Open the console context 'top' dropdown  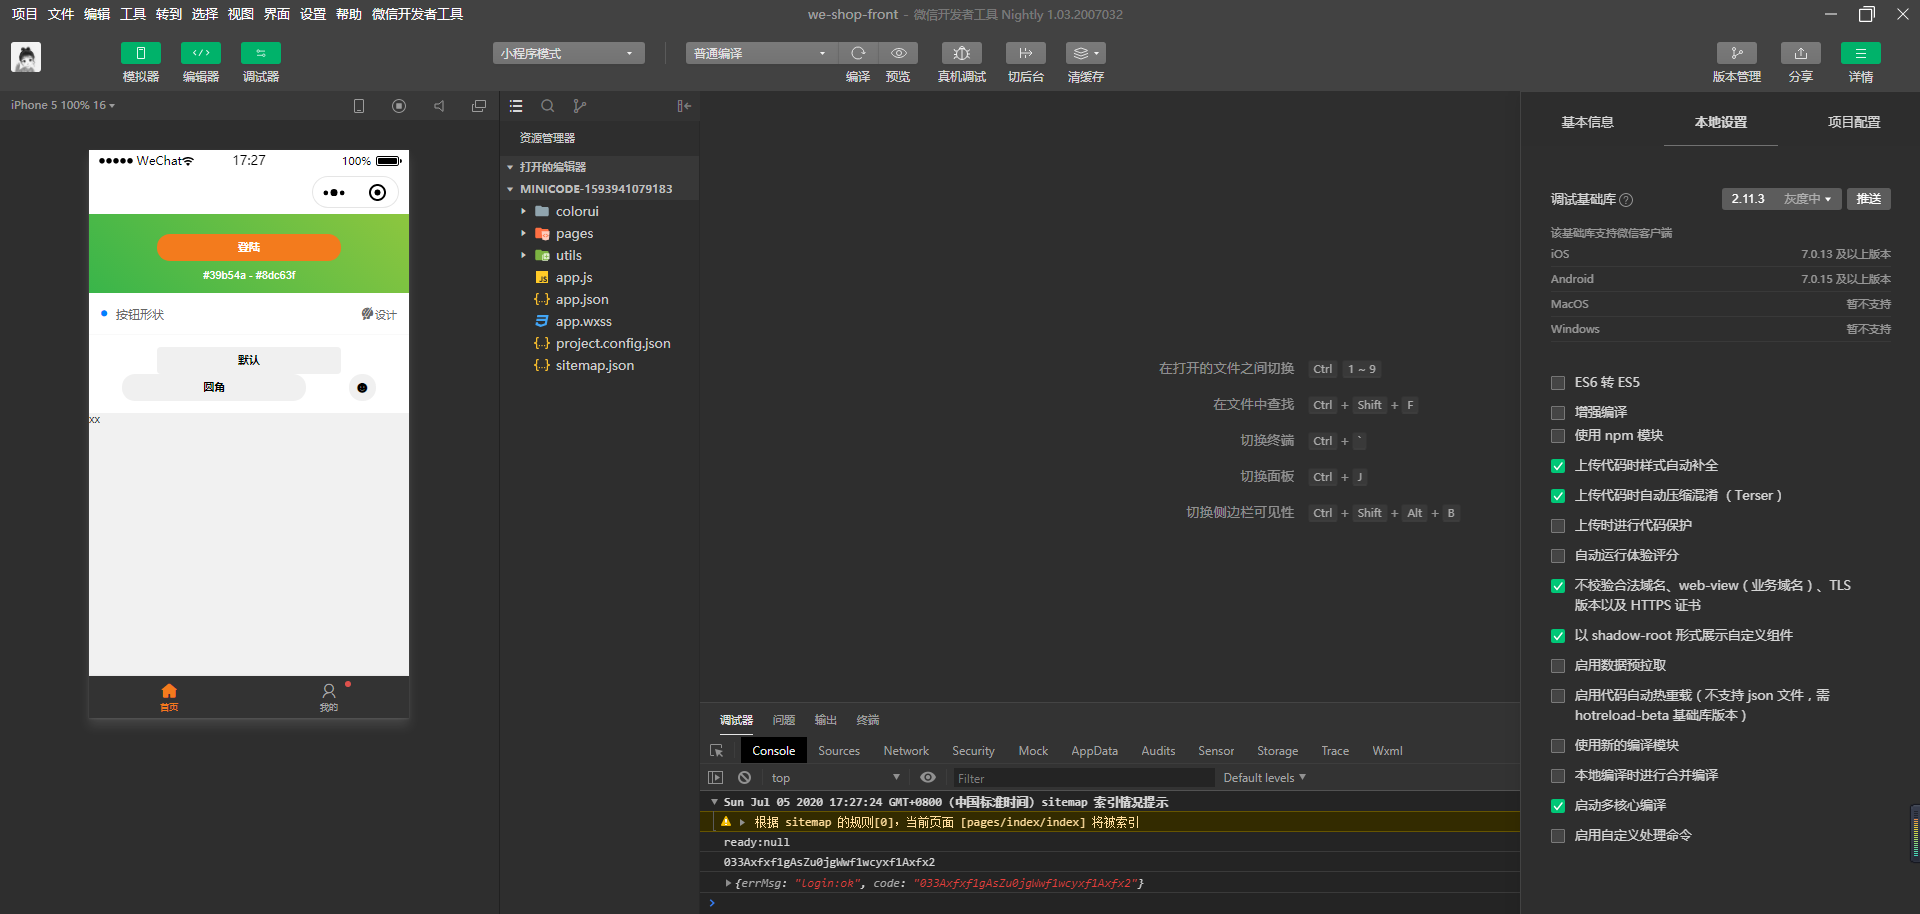(x=835, y=778)
